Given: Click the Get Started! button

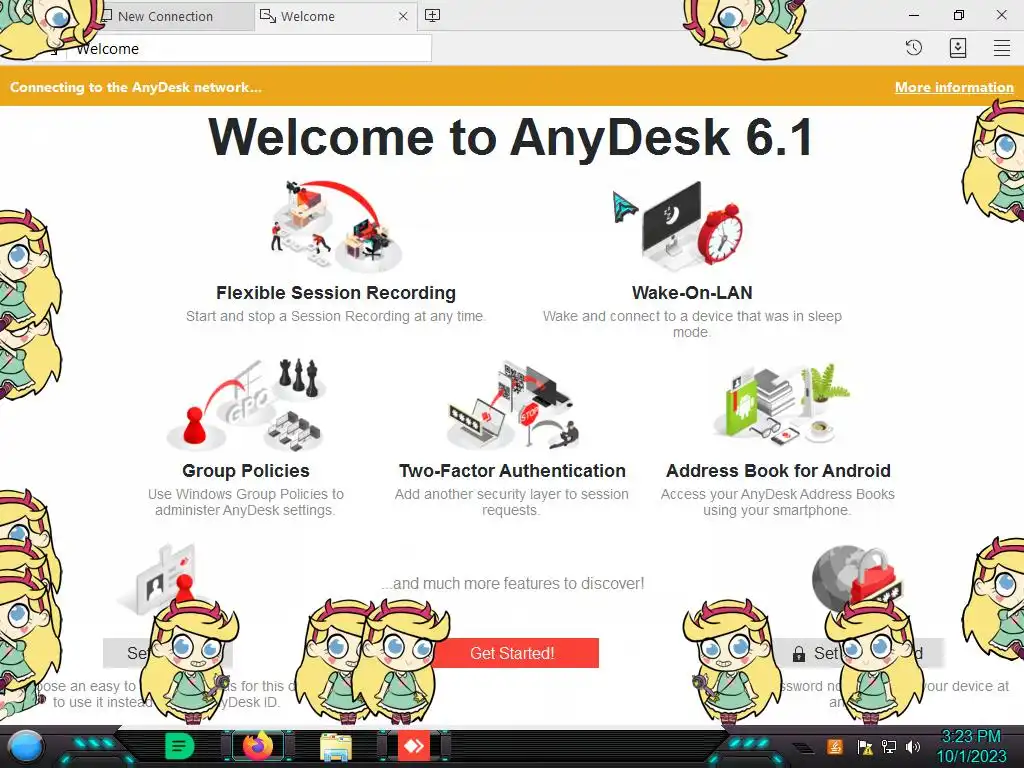Looking at the screenshot, I should pyautogui.click(x=512, y=653).
